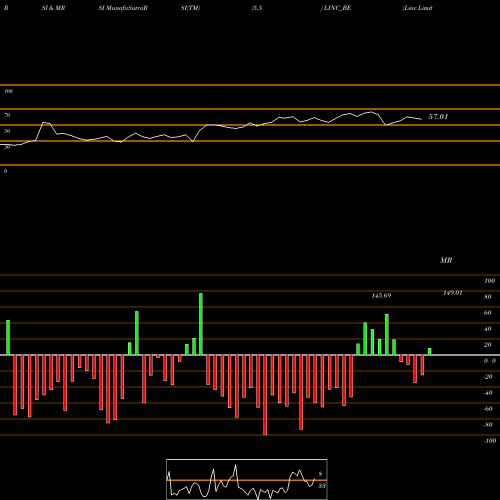
Task: Click the '(Linc Limit' company name text
Action: (x=418, y=8)
